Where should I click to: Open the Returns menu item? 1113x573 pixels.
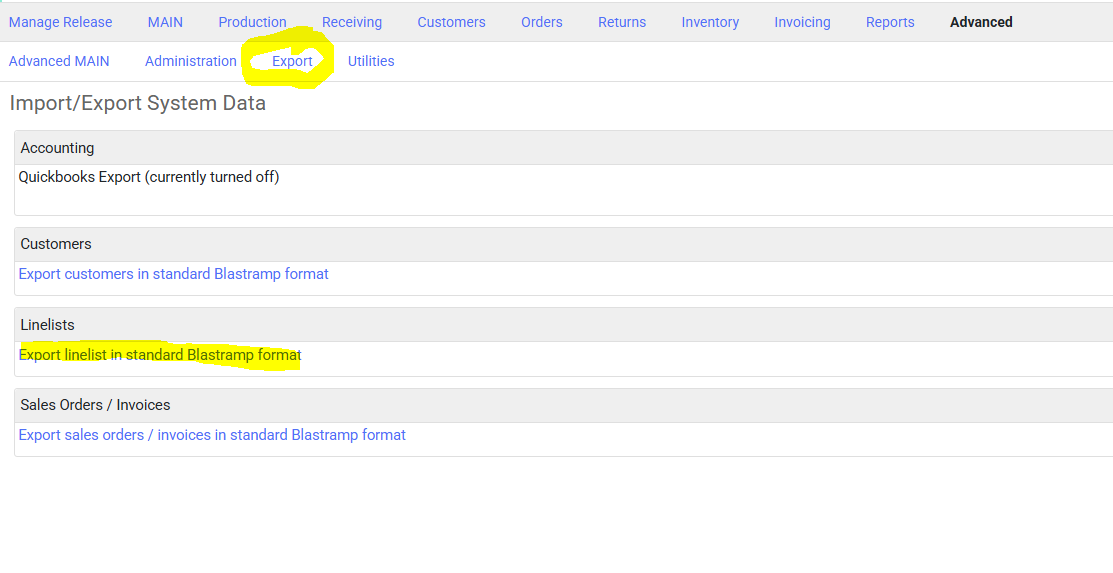click(x=622, y=22)
